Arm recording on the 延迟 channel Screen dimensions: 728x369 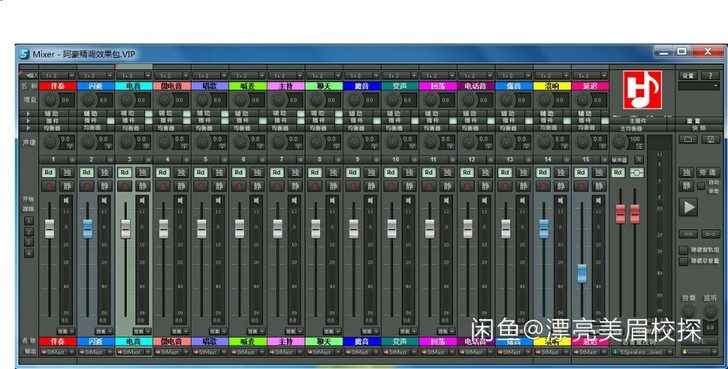click(x=581, y=186)
